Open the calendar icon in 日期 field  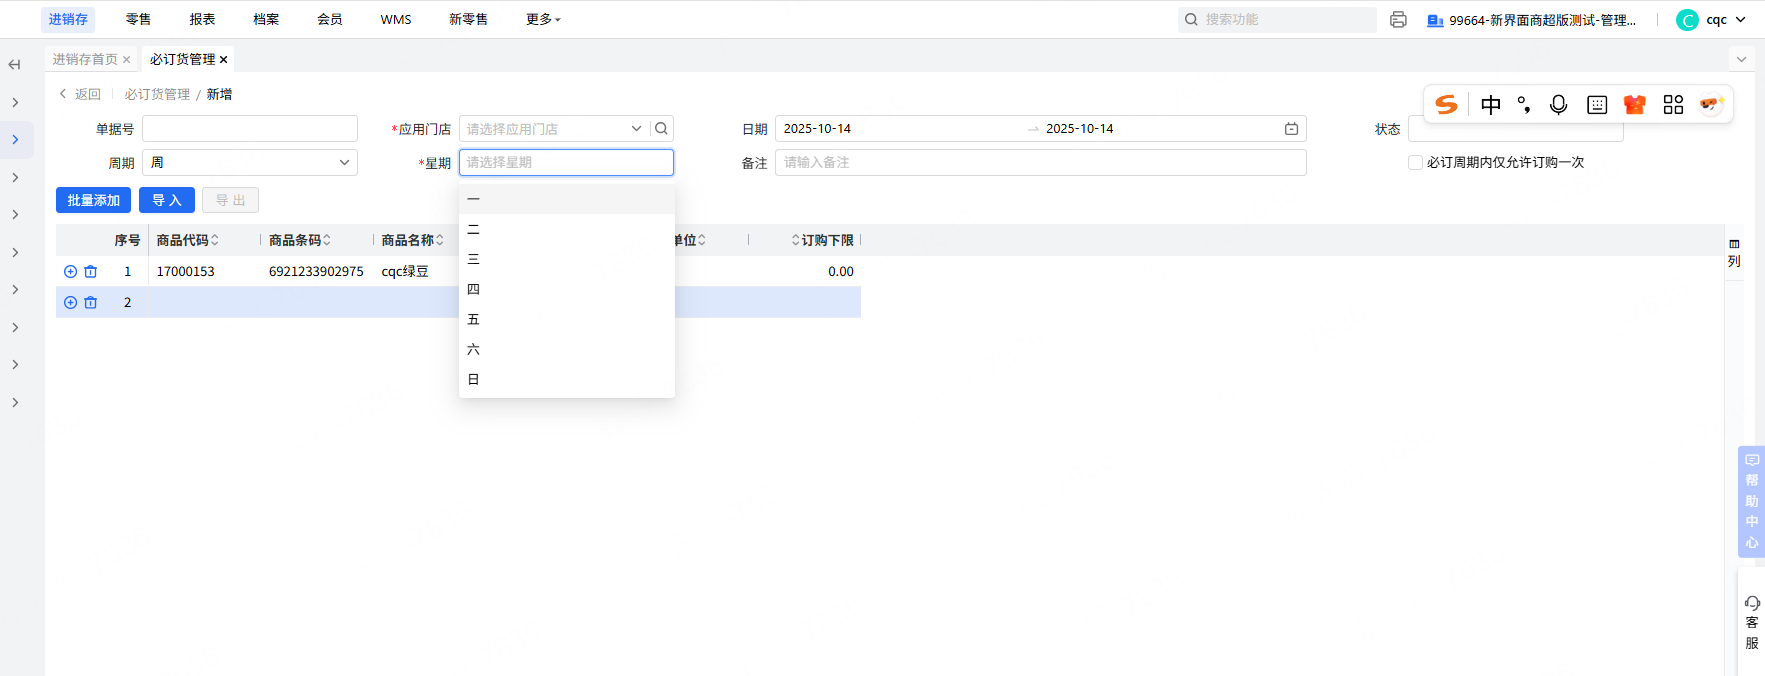(x=1291, y=128)
